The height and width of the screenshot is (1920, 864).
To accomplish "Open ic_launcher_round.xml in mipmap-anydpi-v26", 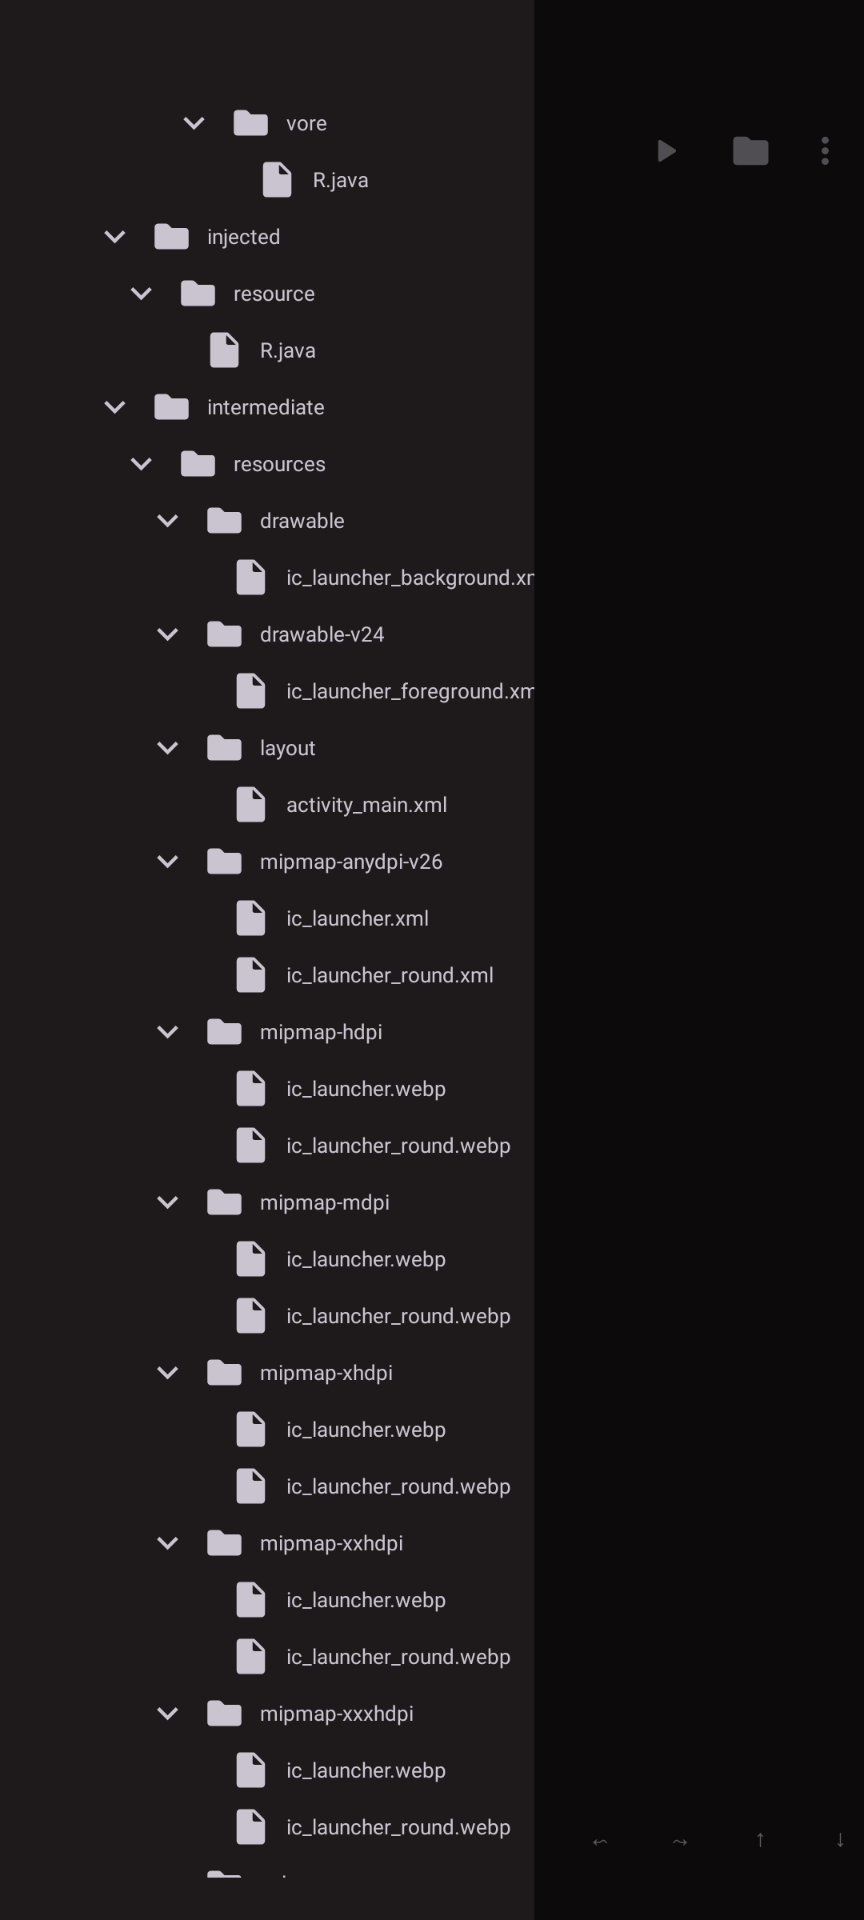I will [x=390, y=975].
